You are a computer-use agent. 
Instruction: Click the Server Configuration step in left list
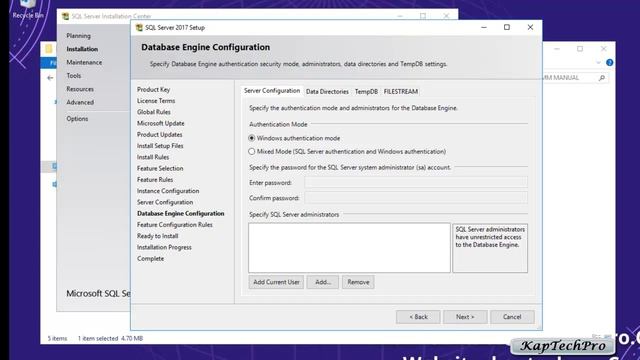165,202
